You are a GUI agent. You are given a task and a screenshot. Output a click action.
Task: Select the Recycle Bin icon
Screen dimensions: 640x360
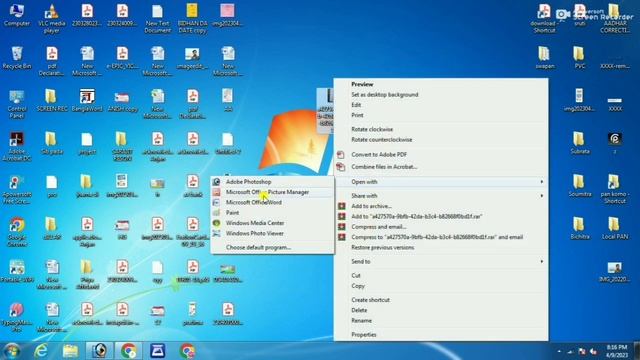(16, 58)
